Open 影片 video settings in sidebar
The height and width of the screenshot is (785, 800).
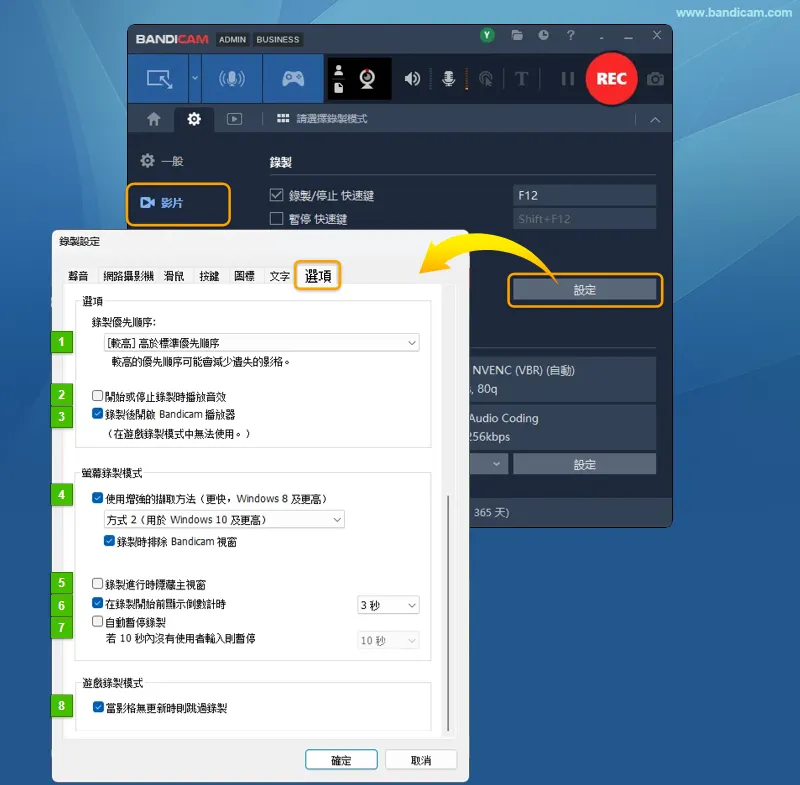tap(178, 204)
